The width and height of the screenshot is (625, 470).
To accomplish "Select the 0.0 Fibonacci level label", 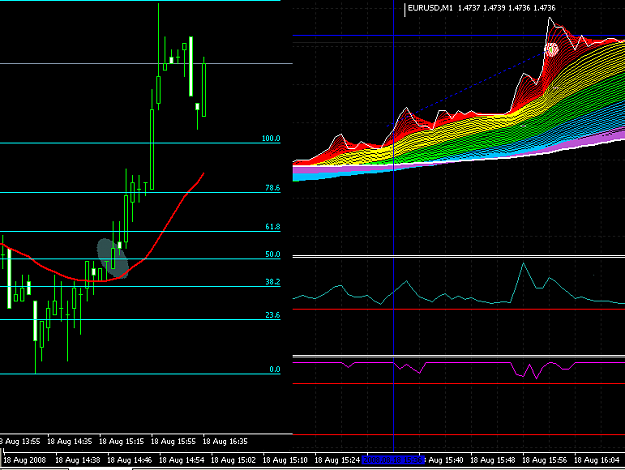I will click(275, 369).
